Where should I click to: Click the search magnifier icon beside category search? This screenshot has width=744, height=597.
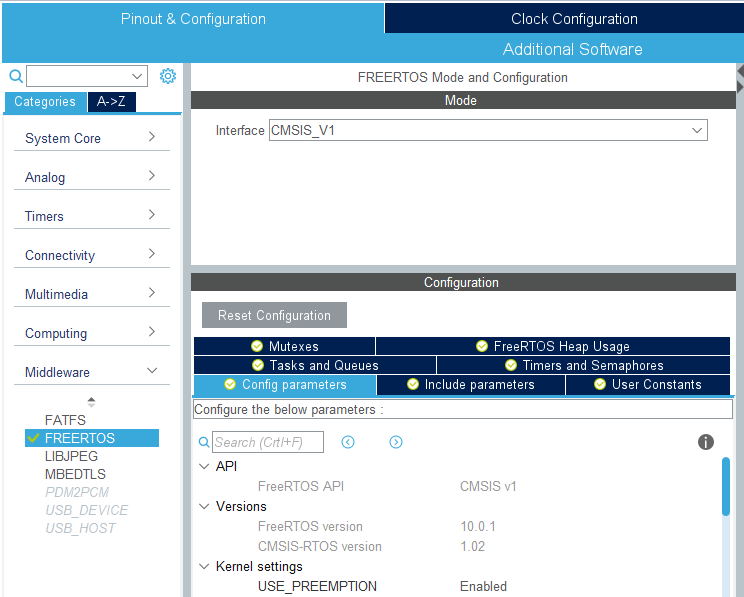click(x=15, y=76)
